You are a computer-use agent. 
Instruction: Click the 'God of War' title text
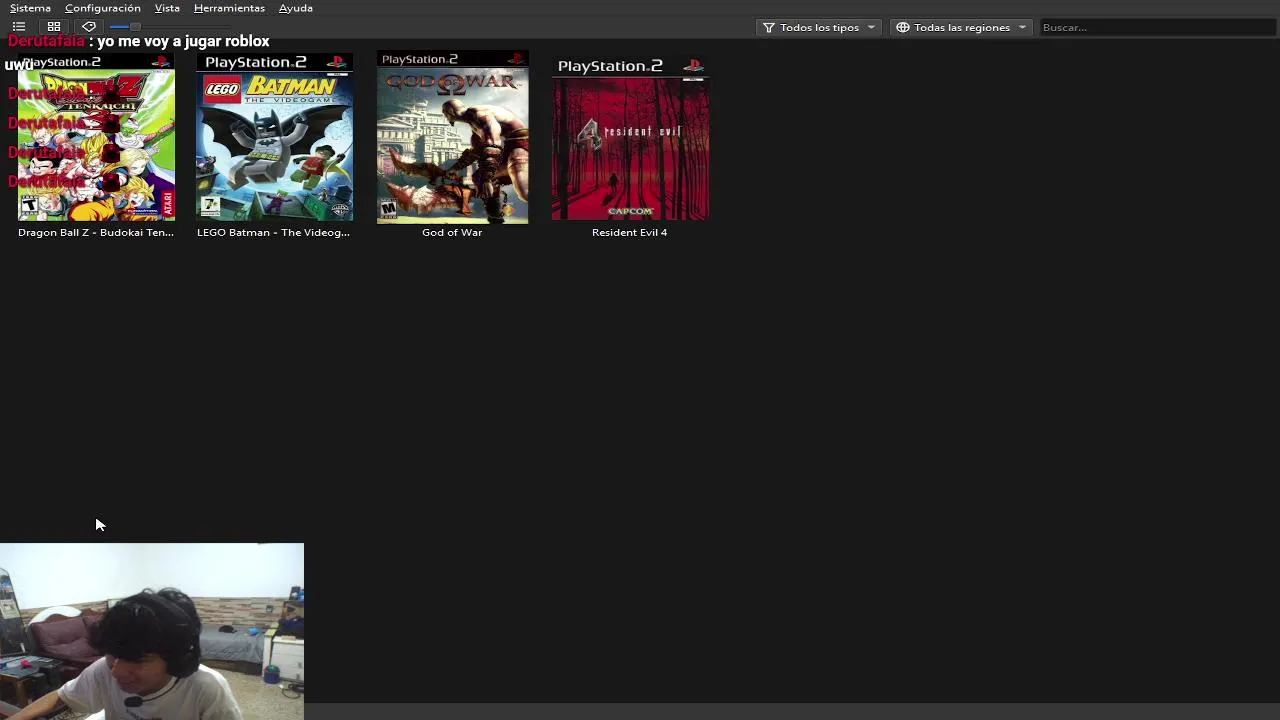(x=452, y=232)
